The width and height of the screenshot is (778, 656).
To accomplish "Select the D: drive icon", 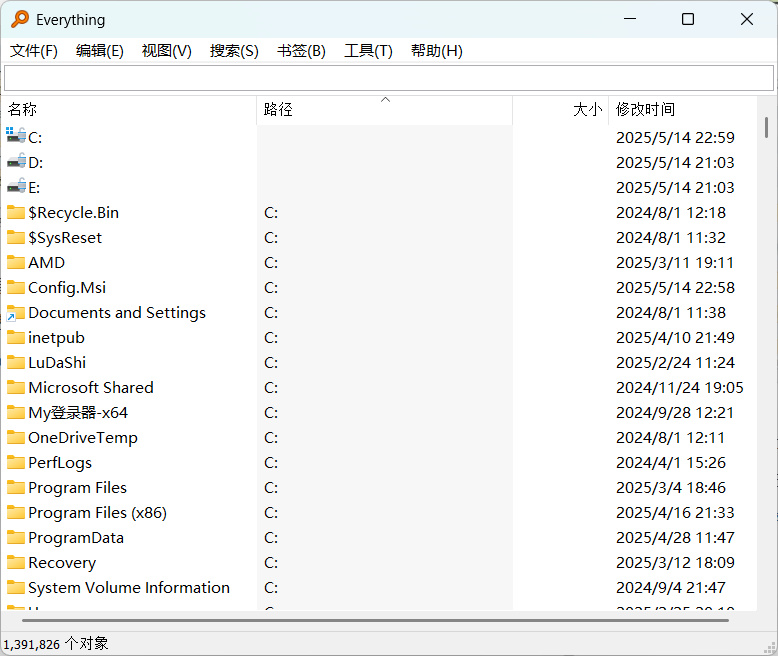I will (16, 161).
